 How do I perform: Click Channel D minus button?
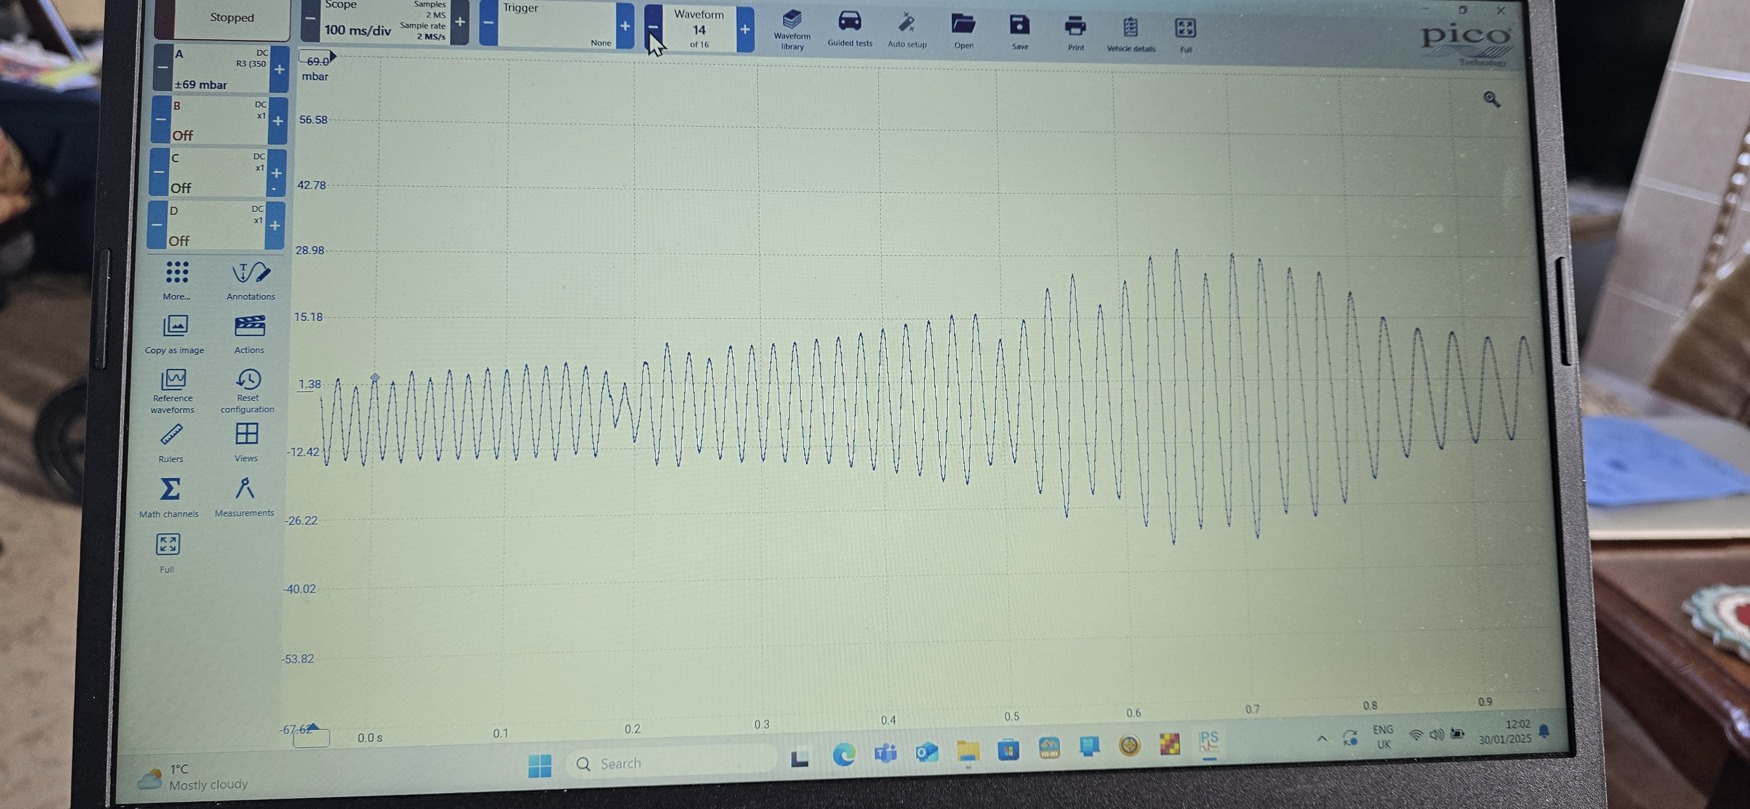click(x=156, y=226)
